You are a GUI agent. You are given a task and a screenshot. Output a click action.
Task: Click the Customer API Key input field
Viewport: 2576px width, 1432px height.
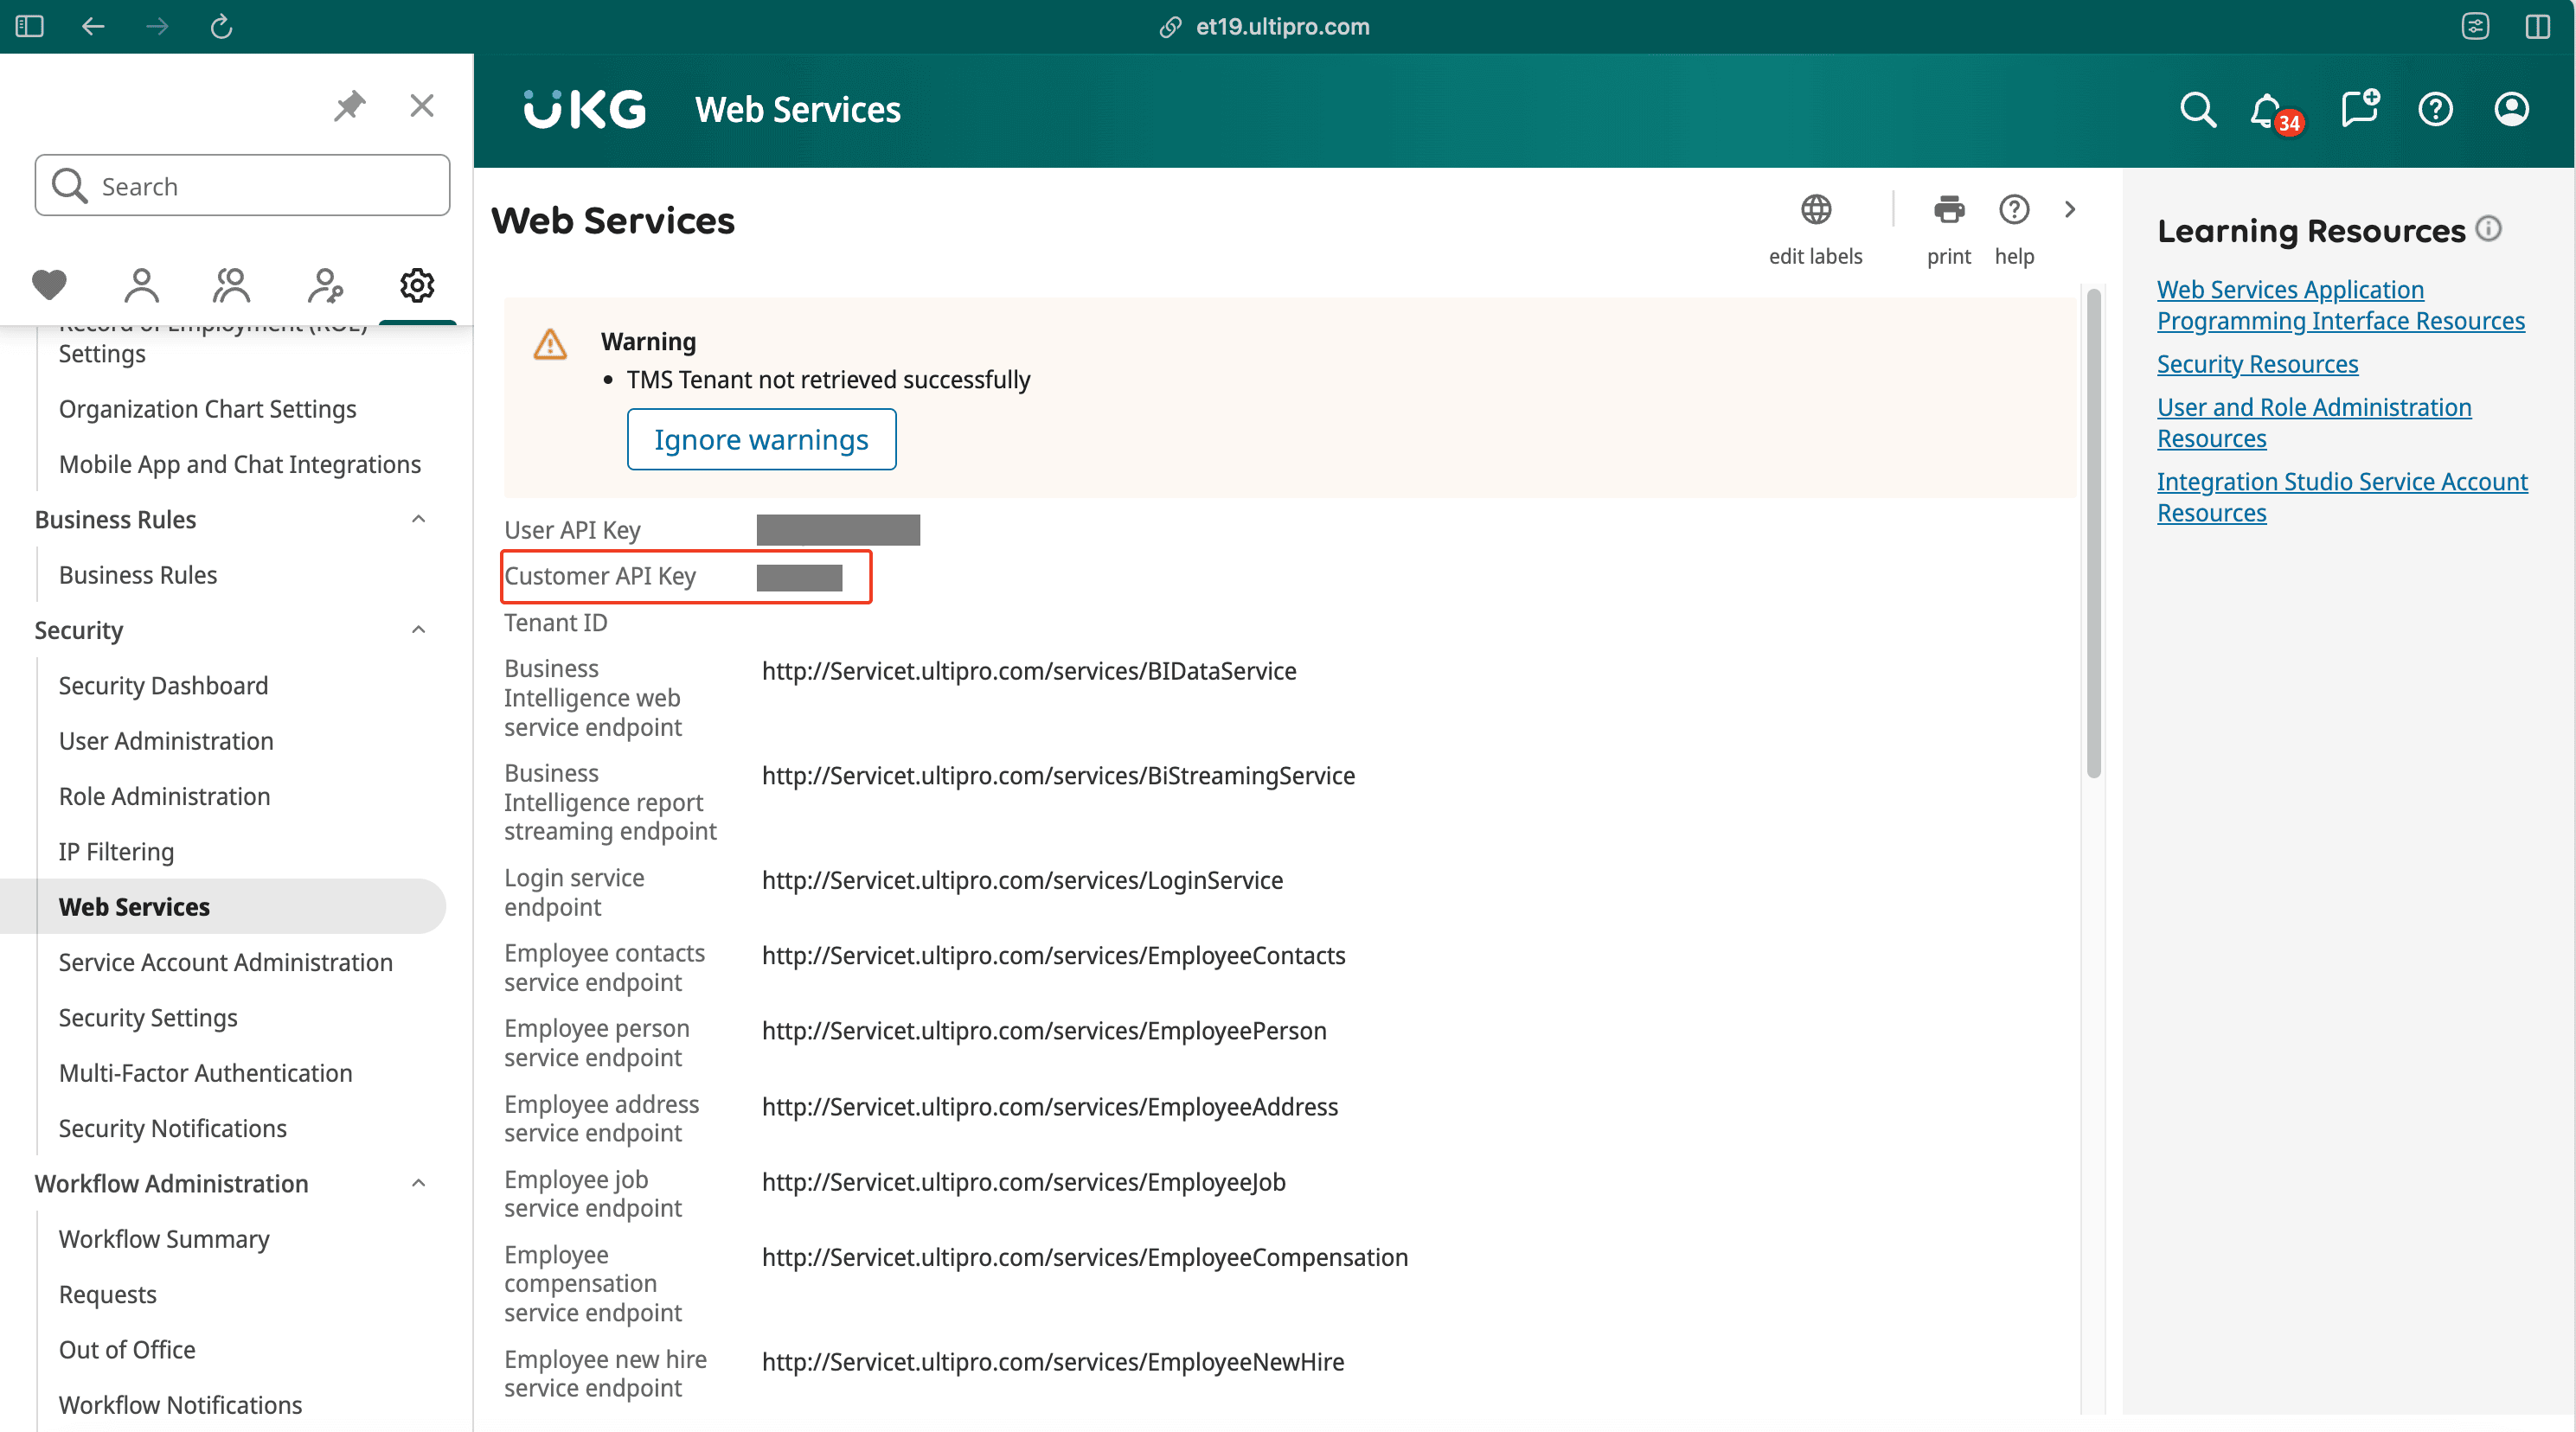(x=800, y=575)
